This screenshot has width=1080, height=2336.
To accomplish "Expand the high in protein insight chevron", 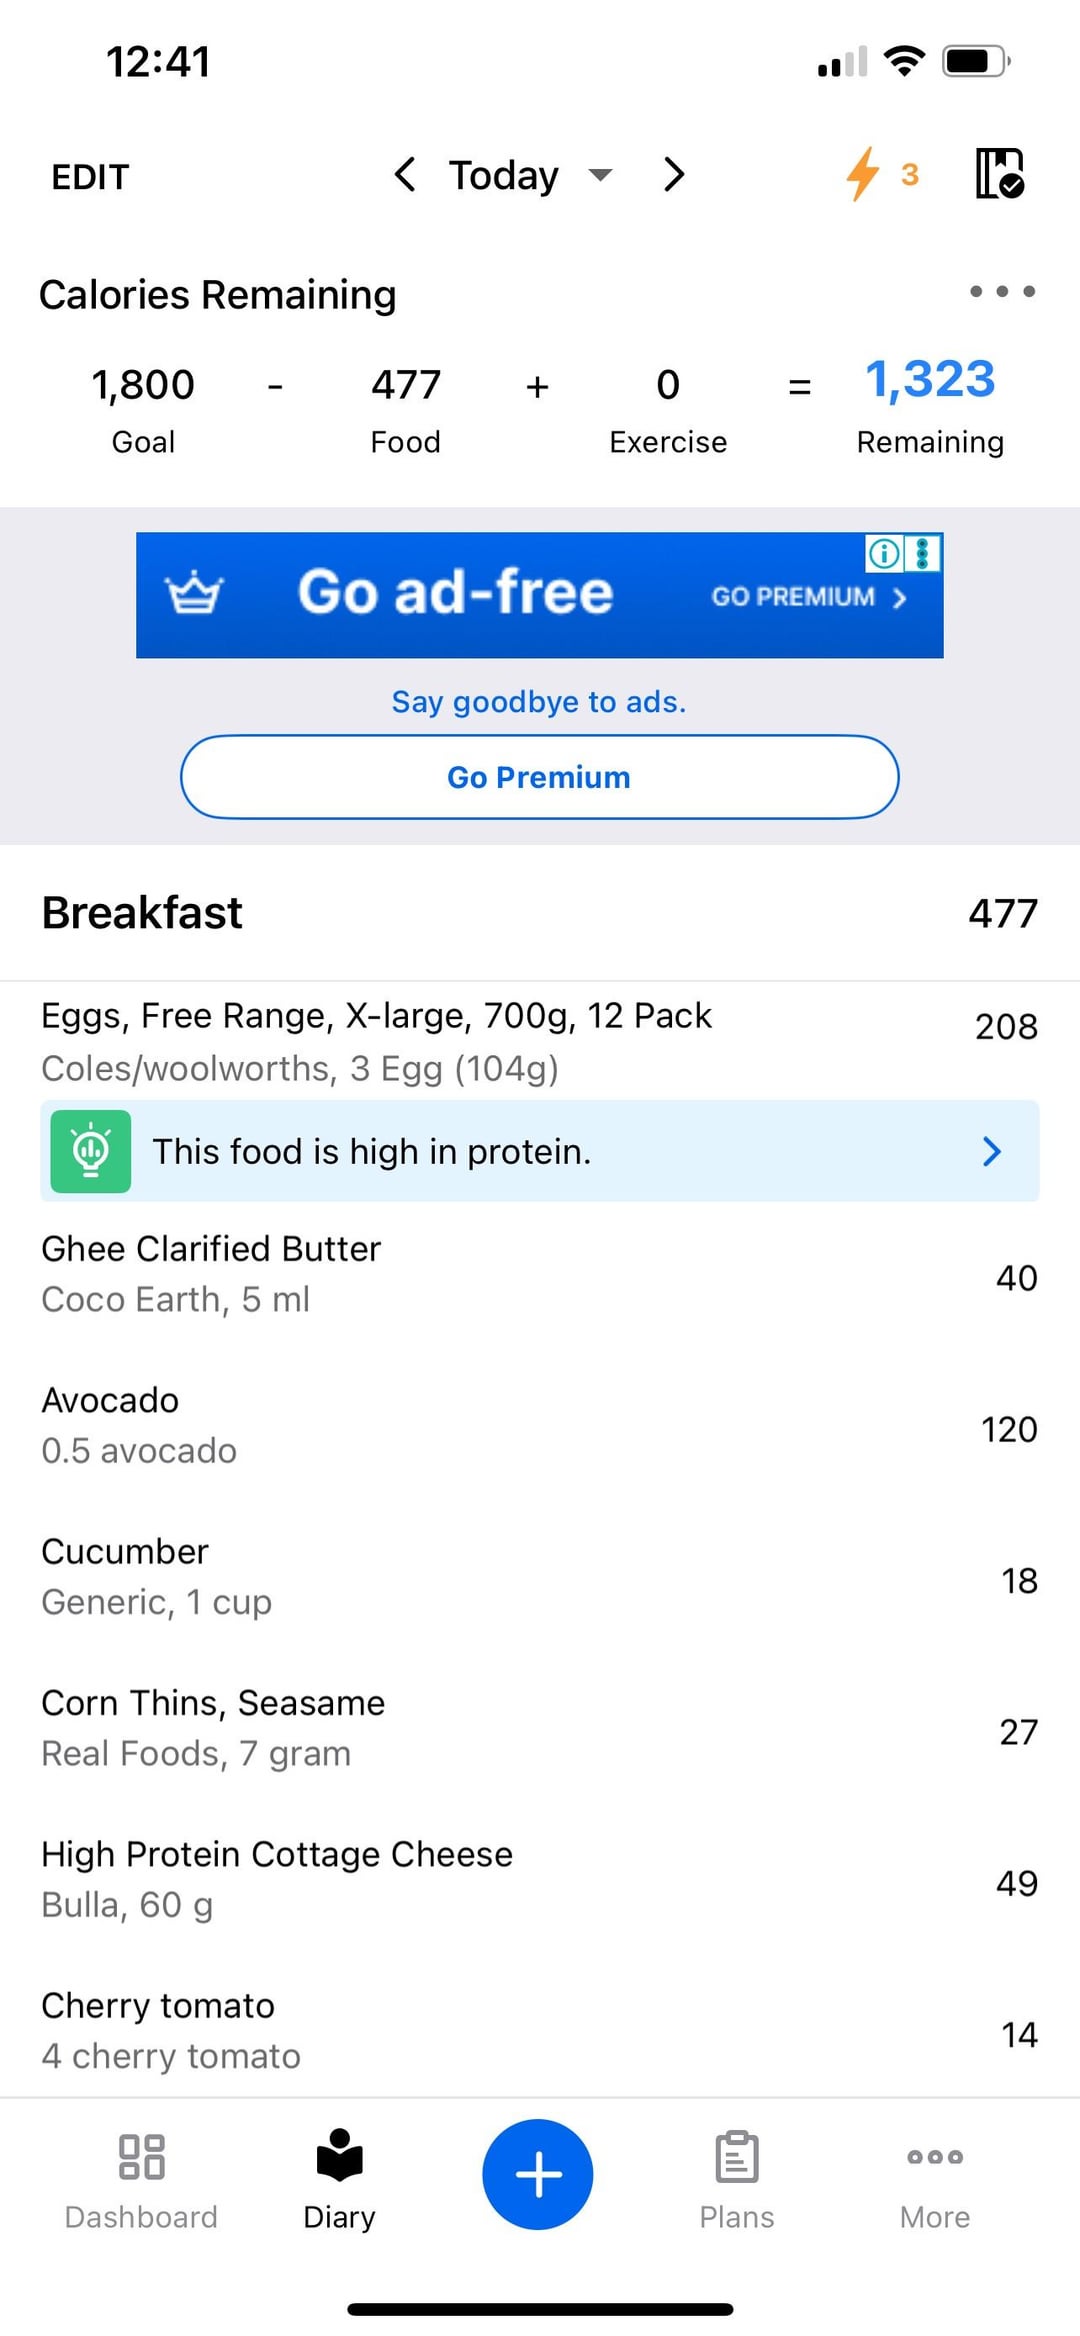I will coord(991,1151).
